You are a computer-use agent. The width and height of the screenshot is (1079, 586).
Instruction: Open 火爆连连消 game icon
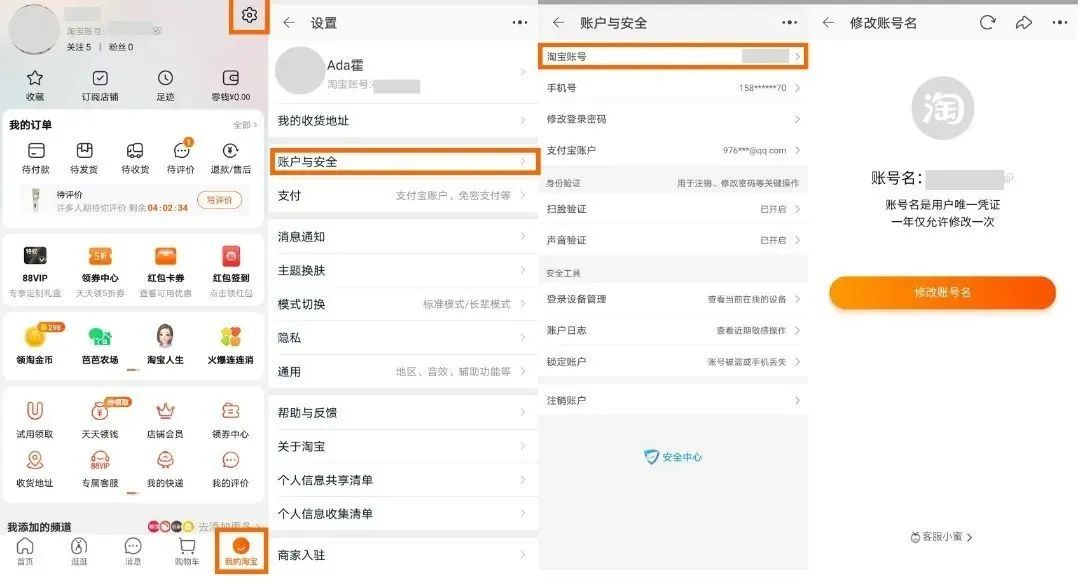pyautogui.click(x=231, y=336)
